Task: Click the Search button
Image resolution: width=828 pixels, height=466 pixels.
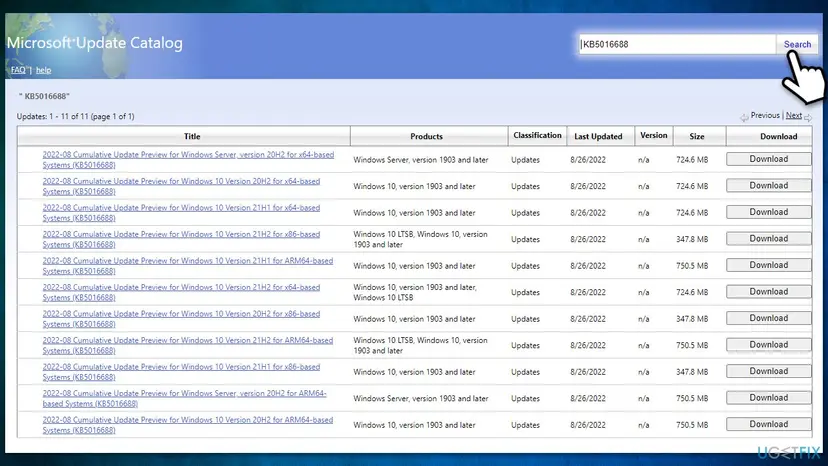Action: pyautogui.click(x=797, y=44)
